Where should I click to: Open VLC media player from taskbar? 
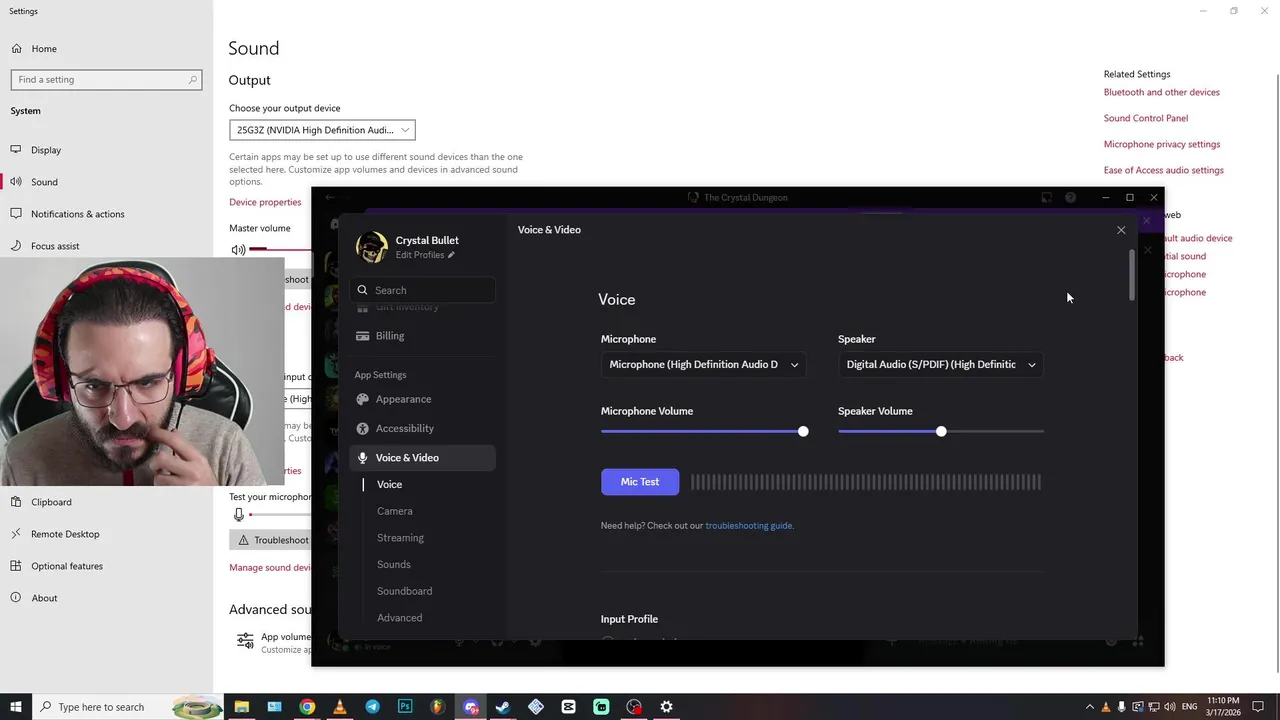point(340,707)
